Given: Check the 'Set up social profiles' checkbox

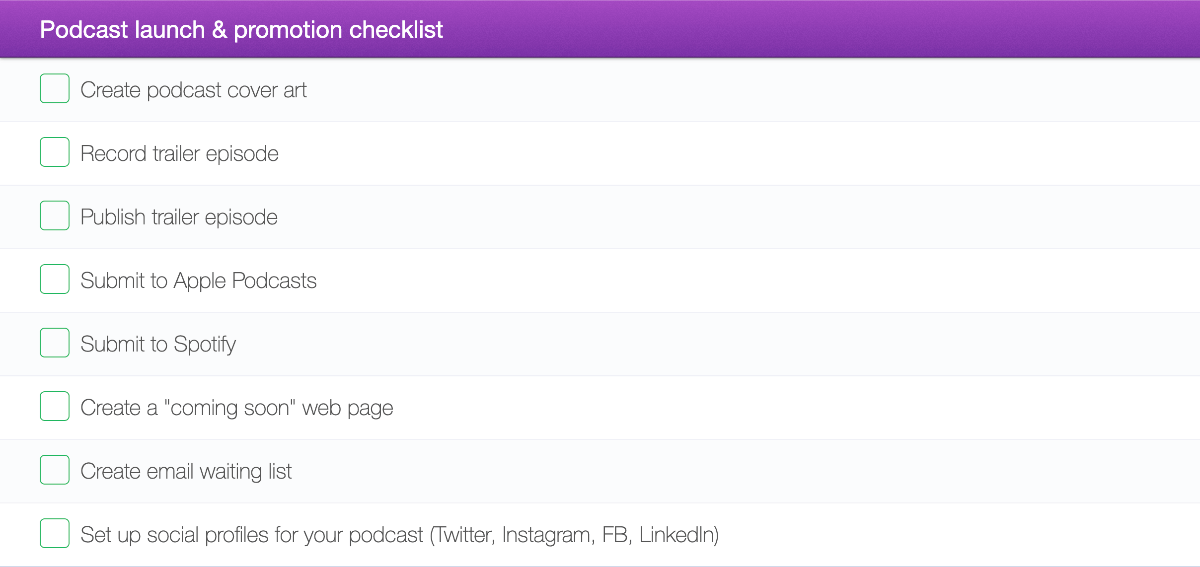Looking at the screenshot, I should pyautogui.click(x=55, y=534).
